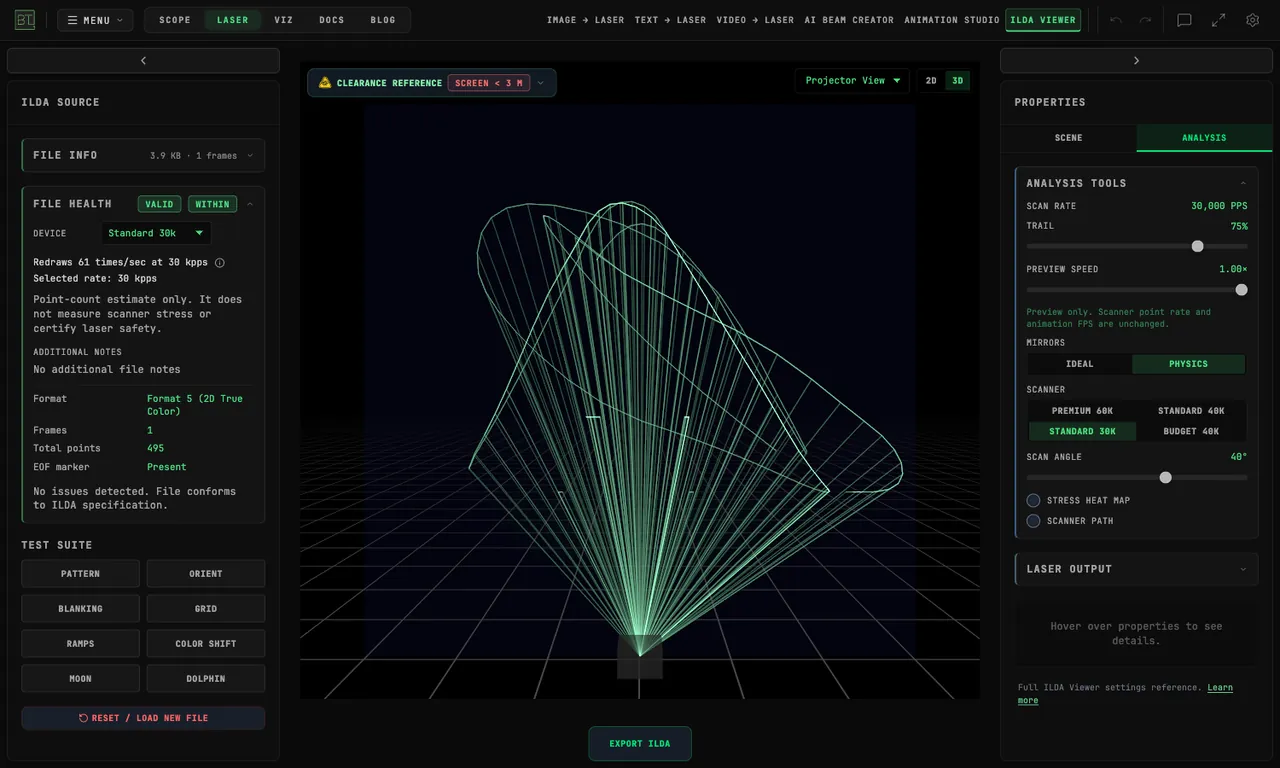Image resolution: width=1280 pixels, height=768 pixels.
Task: Collapse the left panel with the arrow
Action: point(143,61)
